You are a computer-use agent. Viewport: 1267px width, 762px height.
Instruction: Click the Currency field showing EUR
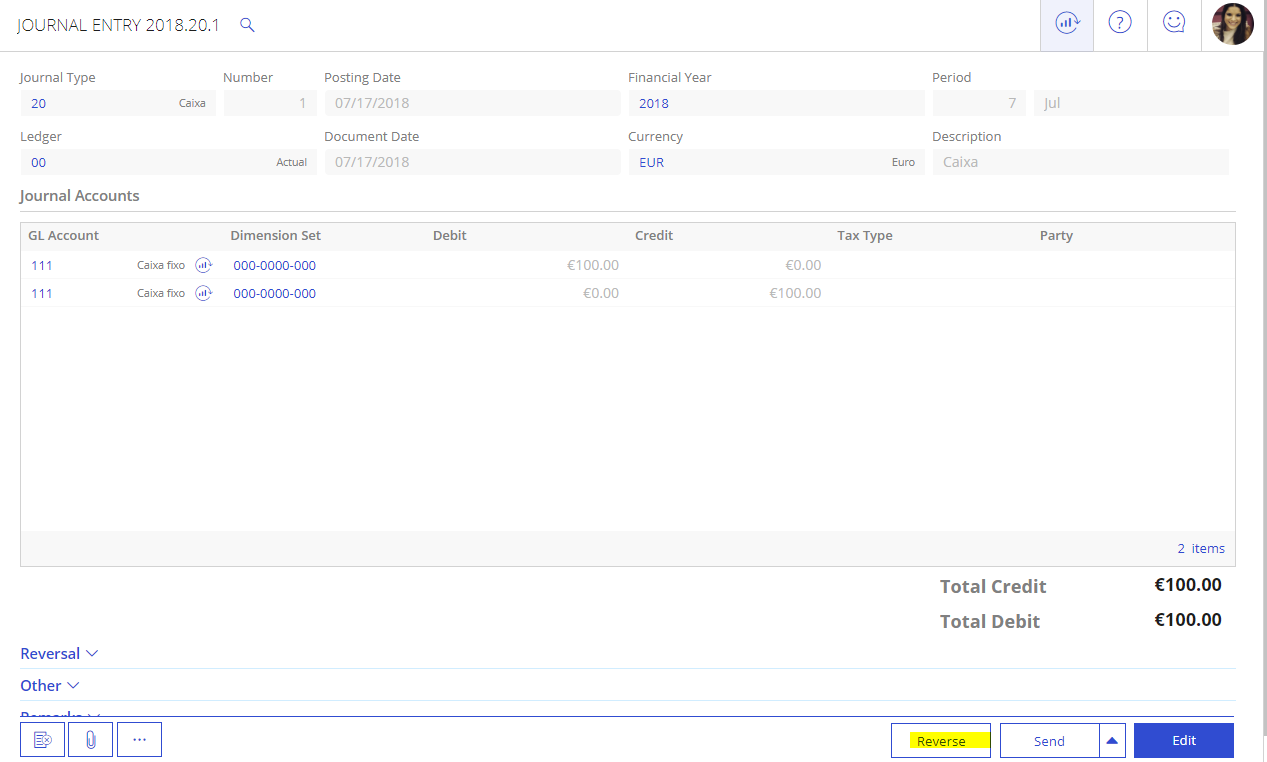pyautogui.click(x=776, y=162)
